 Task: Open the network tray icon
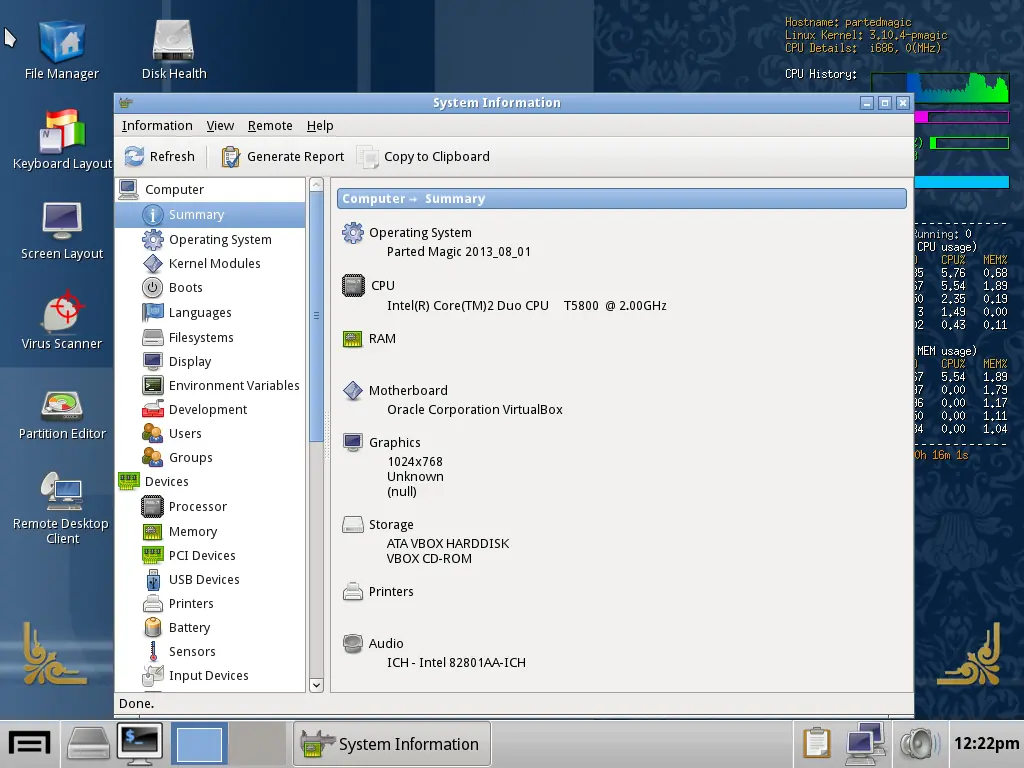[x=866, y=744]
